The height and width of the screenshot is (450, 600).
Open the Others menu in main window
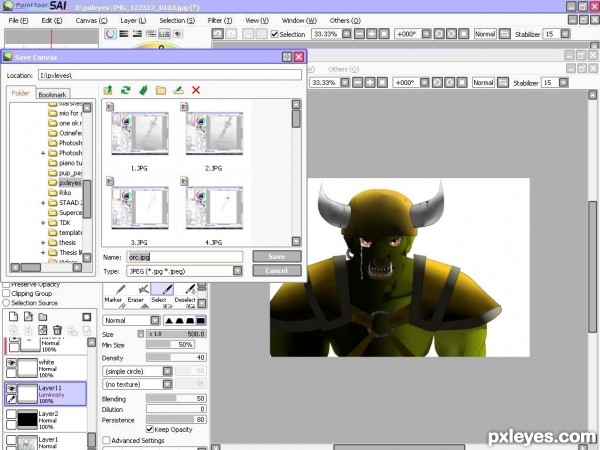tap(345, 20)
